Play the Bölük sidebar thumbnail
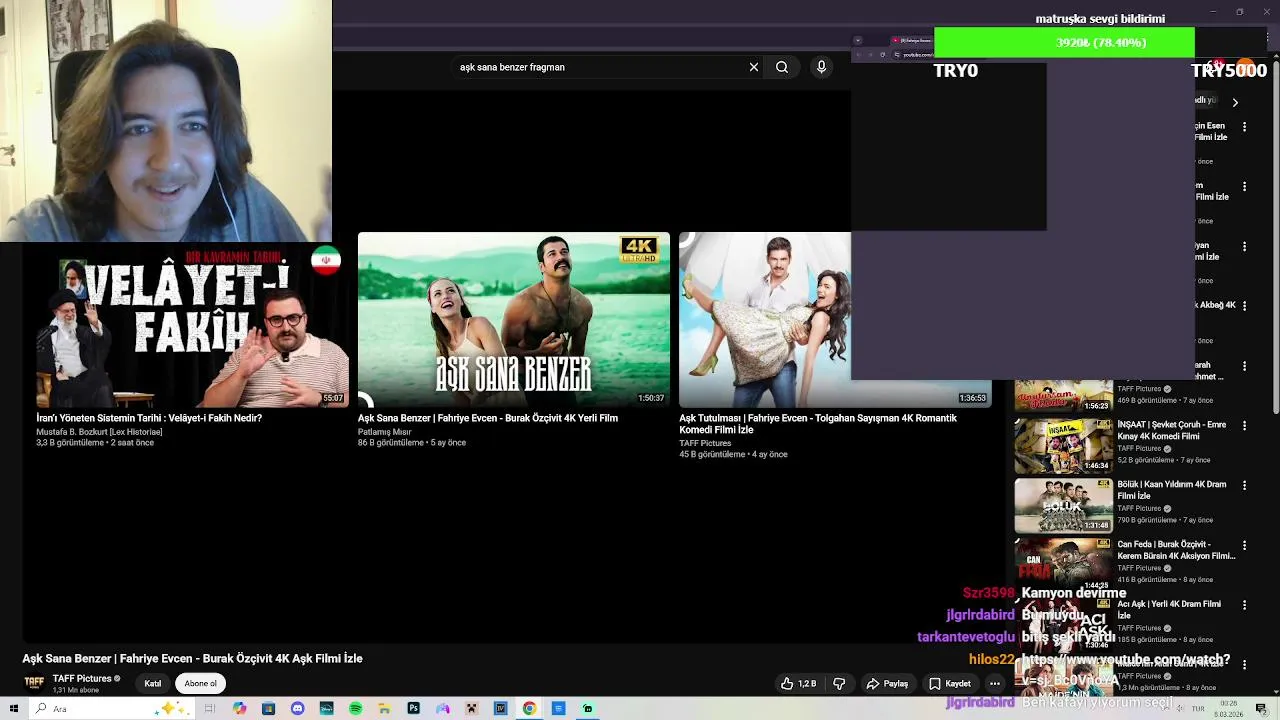 (1063, 506)
